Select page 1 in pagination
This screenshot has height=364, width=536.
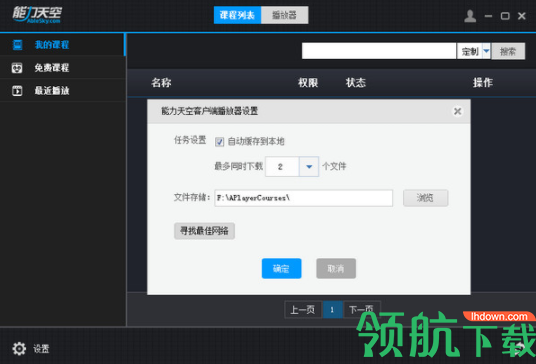332,310
